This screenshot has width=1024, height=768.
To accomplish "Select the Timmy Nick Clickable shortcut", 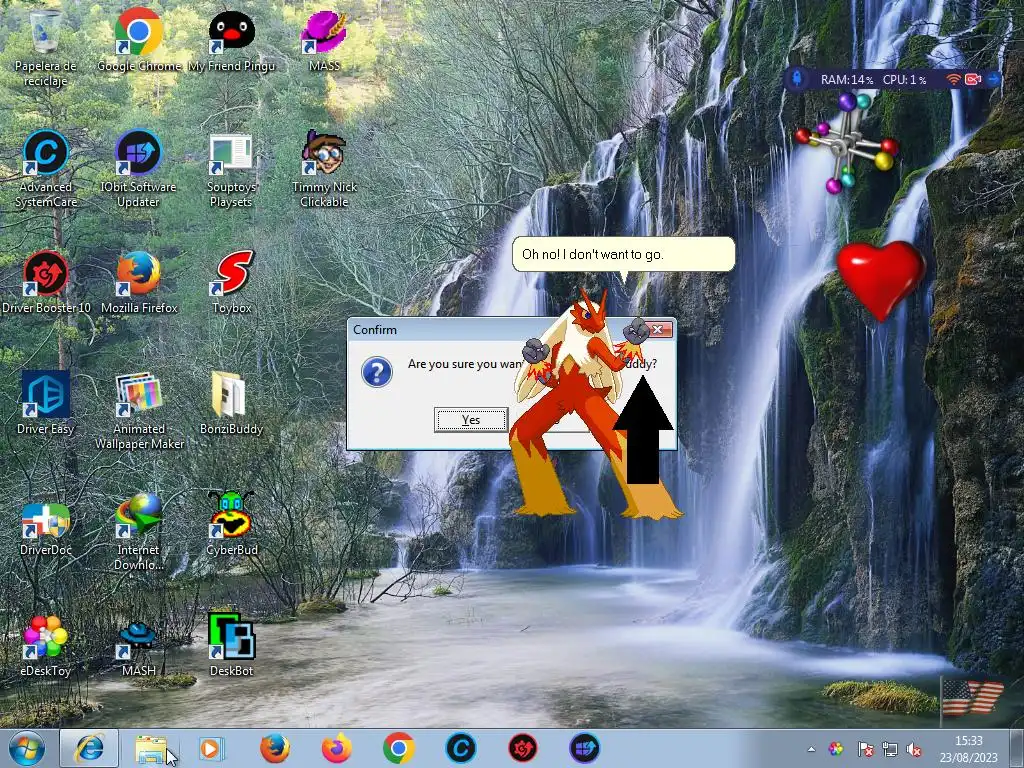I will [x=324, y=168].
